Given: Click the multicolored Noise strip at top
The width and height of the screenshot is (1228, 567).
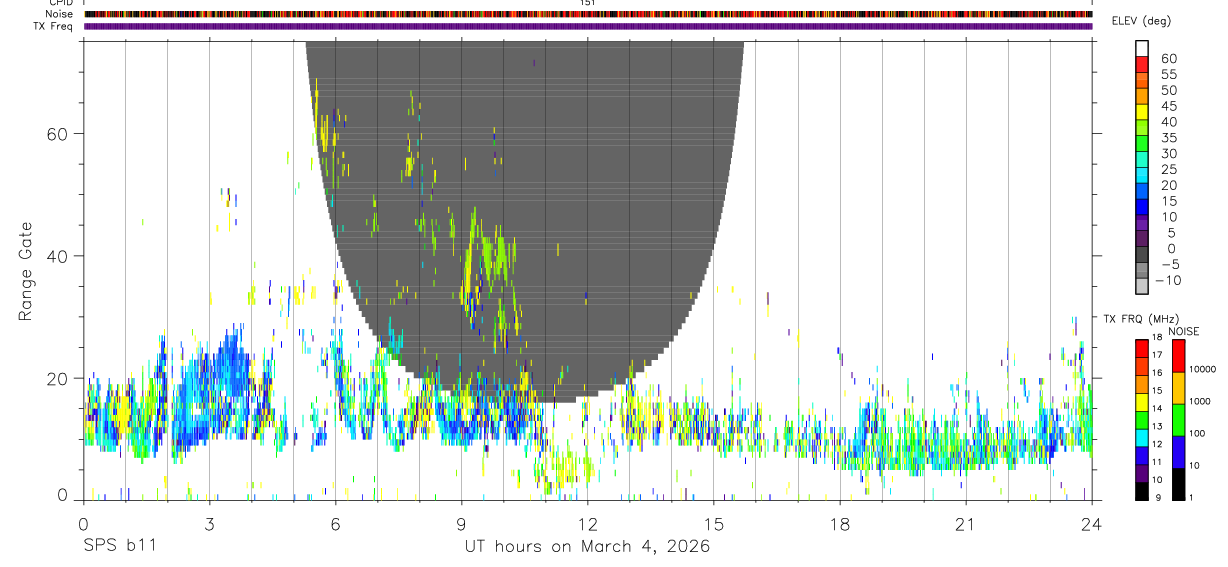Looking at the screenshot, I should (x=588, y=14).
